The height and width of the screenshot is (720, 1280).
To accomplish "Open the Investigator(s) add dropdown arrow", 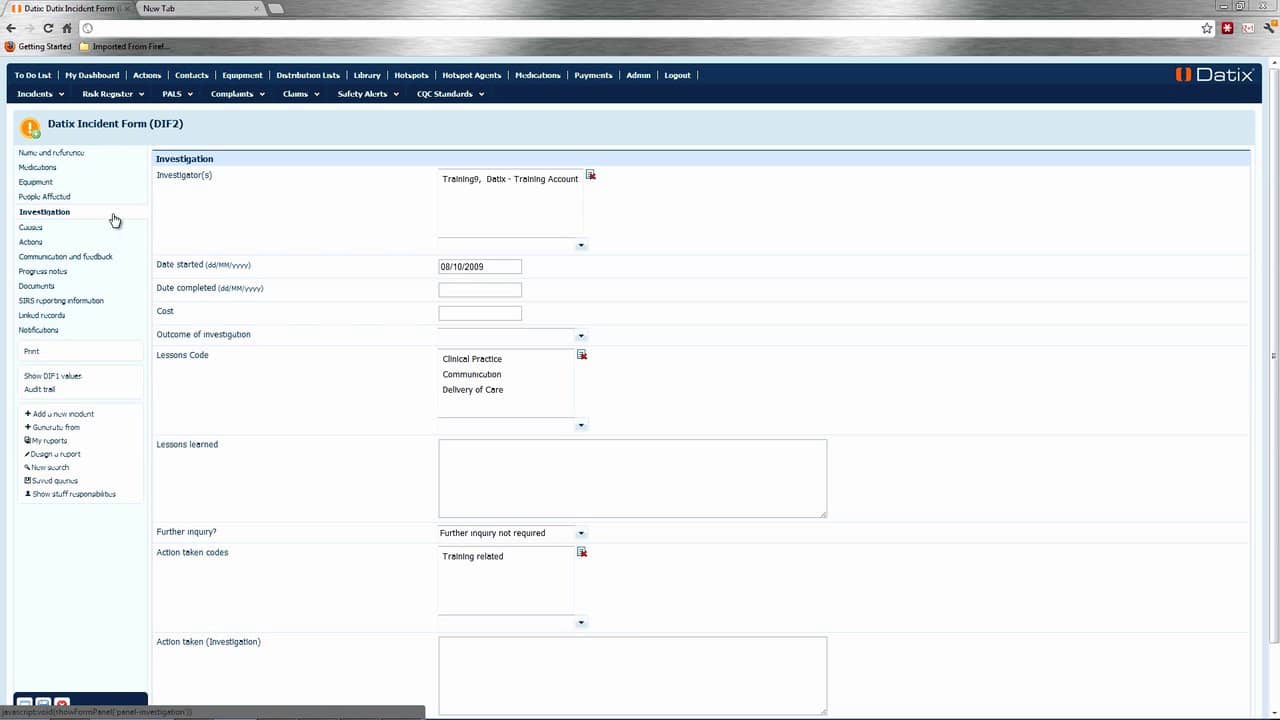I will pos(581,245).
